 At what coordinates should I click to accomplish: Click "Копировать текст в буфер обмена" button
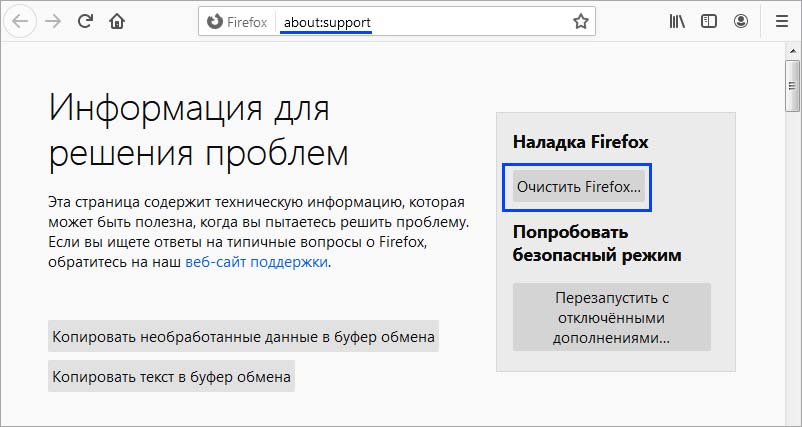[171, 376]
